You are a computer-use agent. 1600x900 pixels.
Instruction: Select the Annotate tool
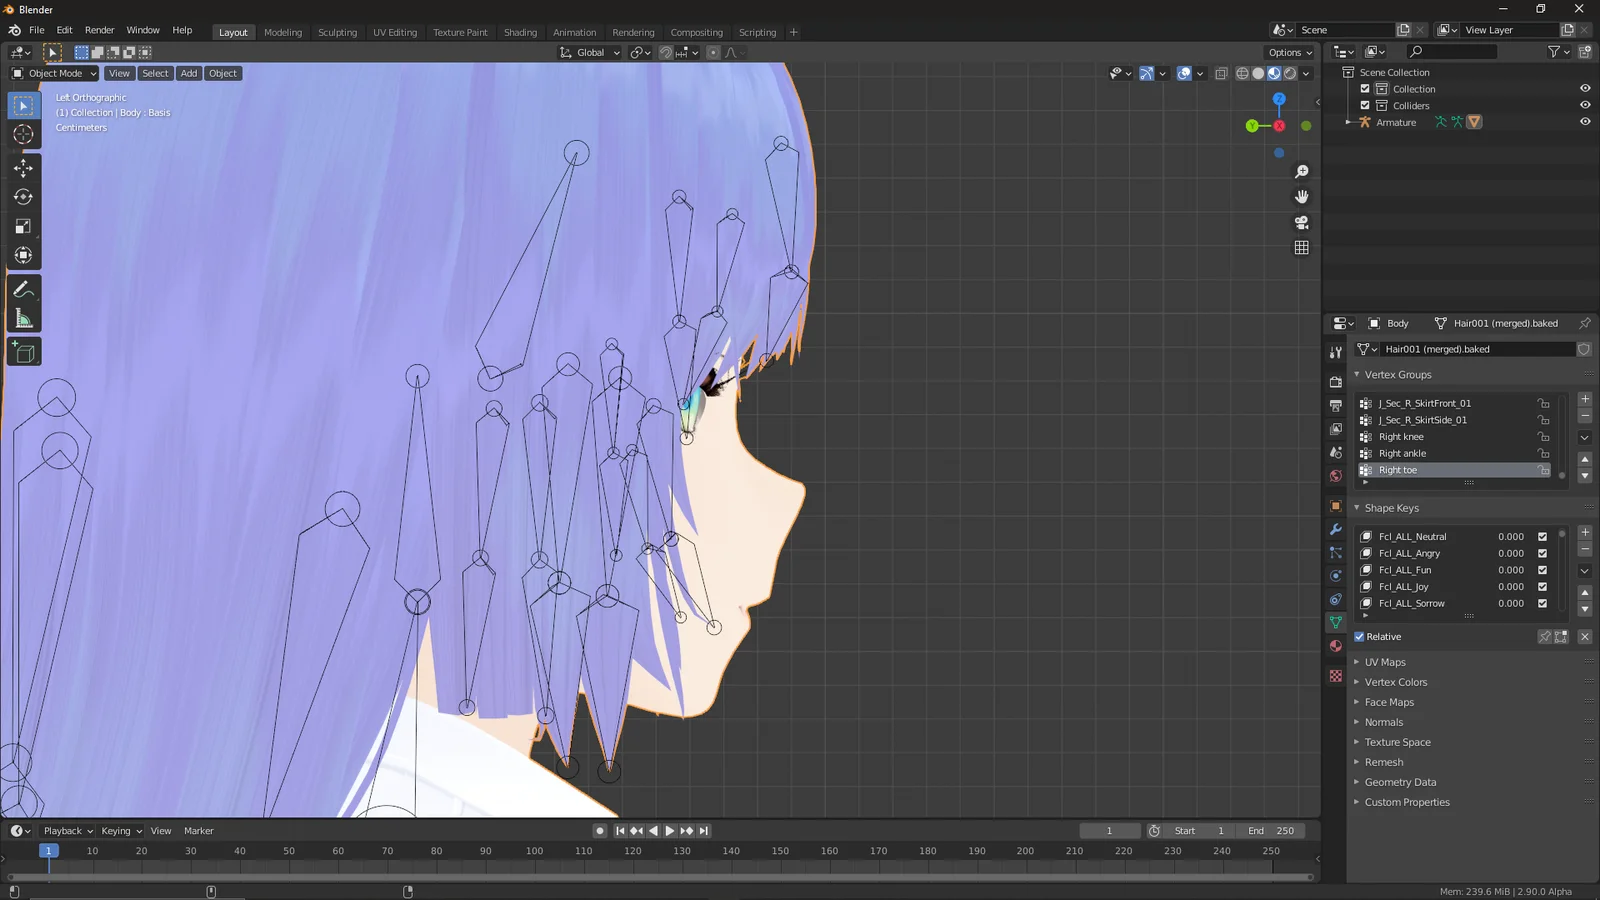tap(23, 290)
